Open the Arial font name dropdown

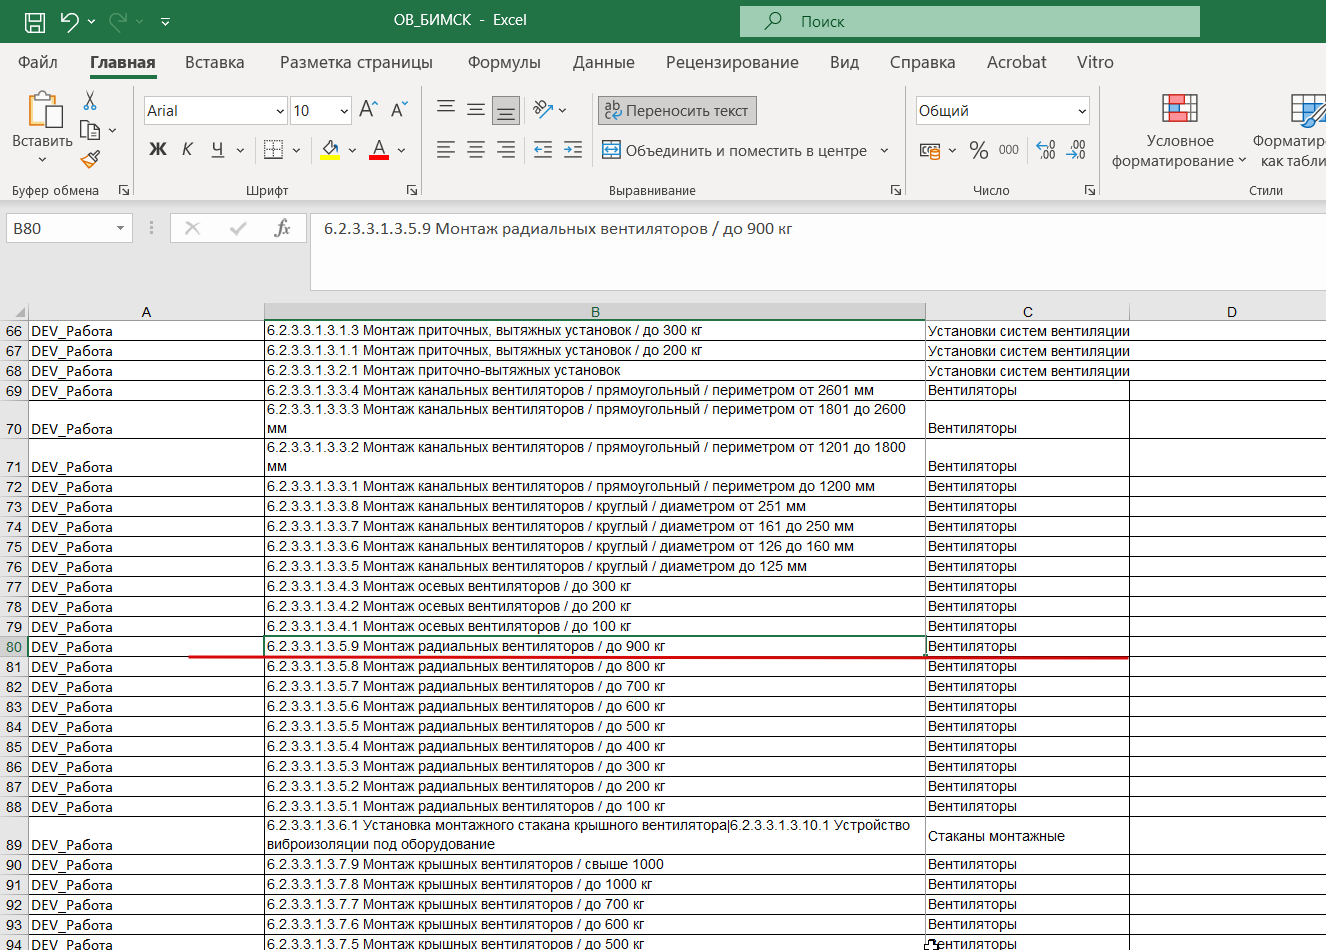(280, 111)
